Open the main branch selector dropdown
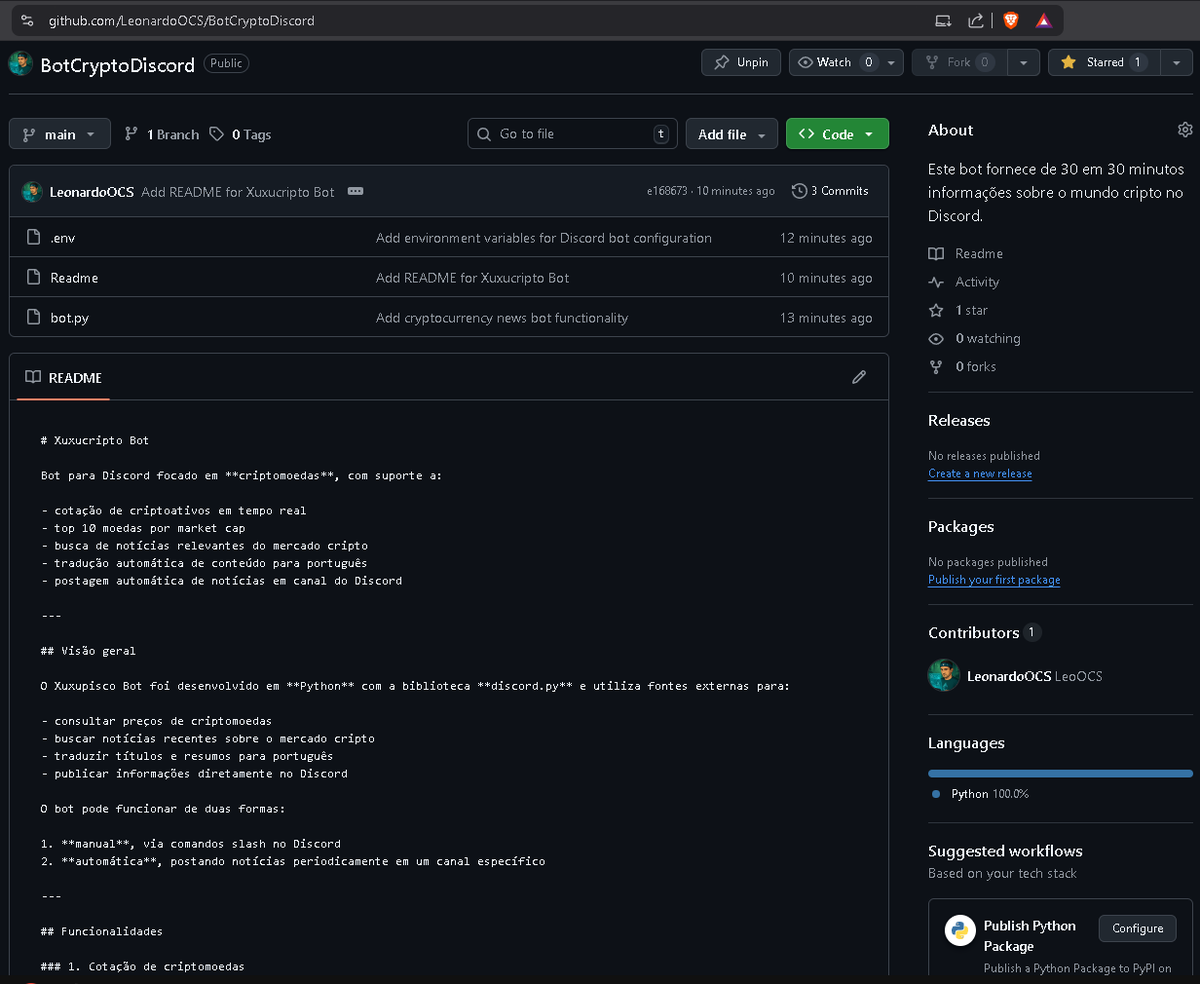Image resolution: width=1200 pixels, height=984 pixels. pos(60,134)
